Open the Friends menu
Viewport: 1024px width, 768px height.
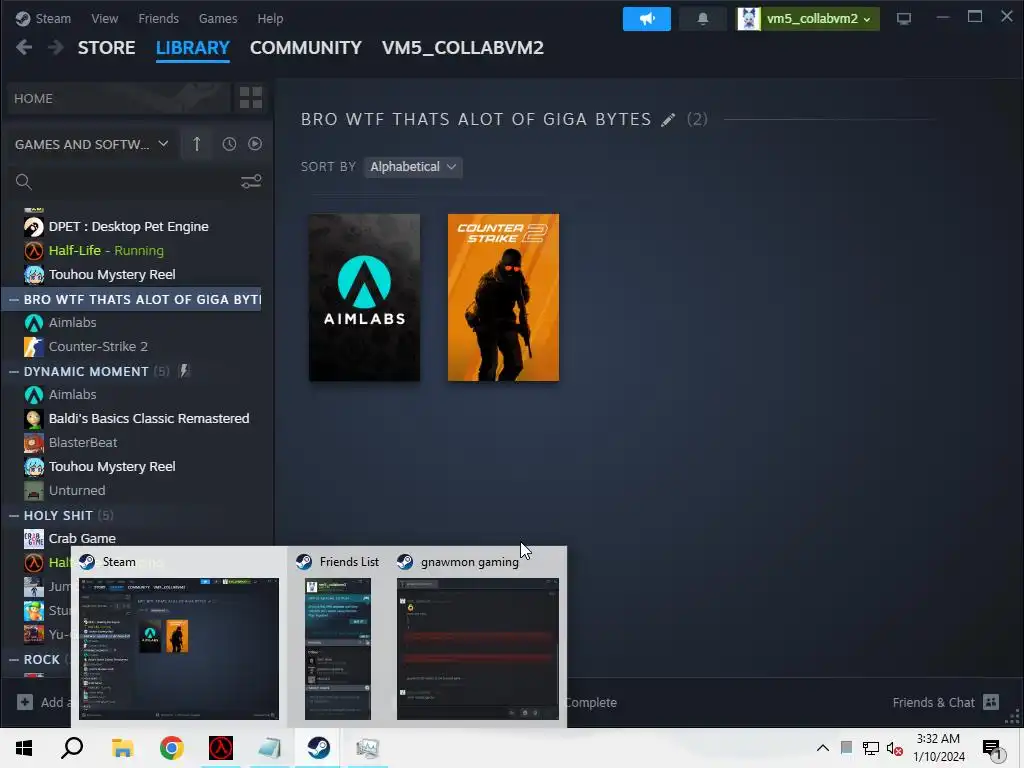coord(159,18)
